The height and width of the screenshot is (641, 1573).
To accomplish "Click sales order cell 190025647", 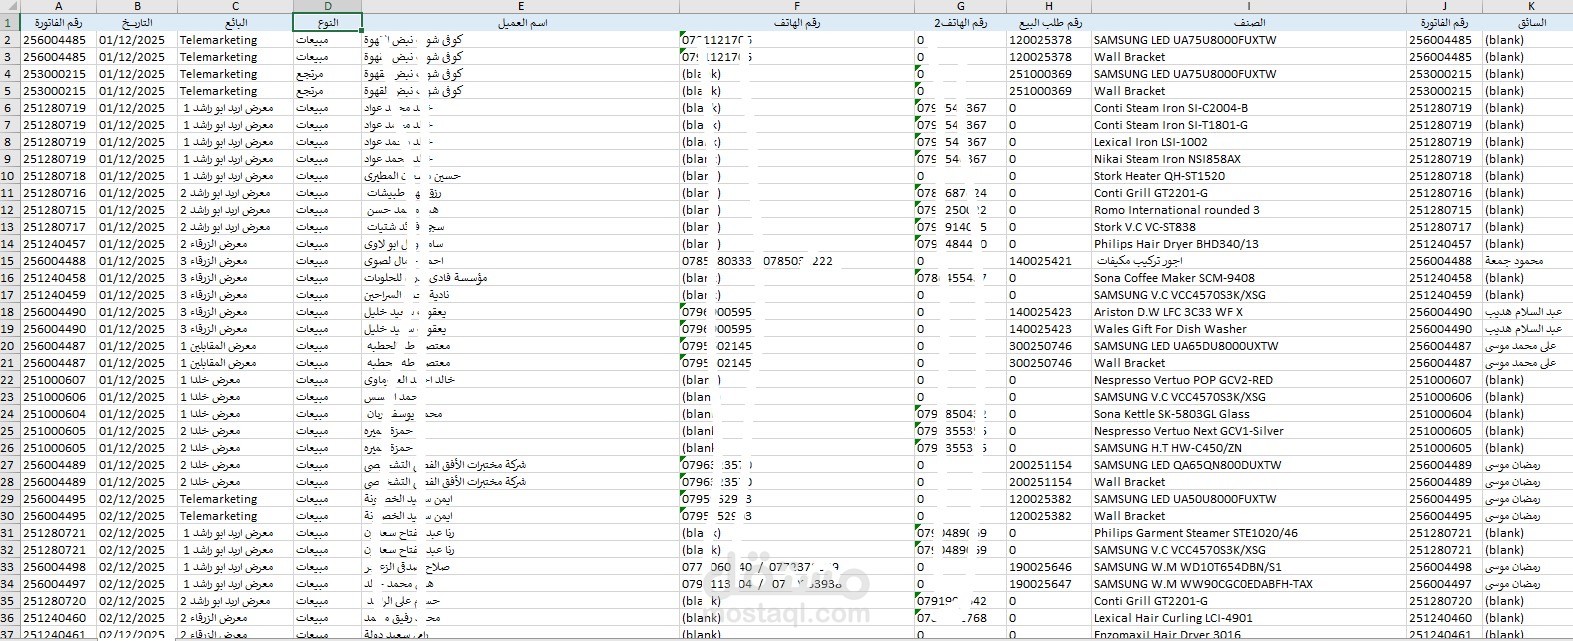I will (1049, 584).
